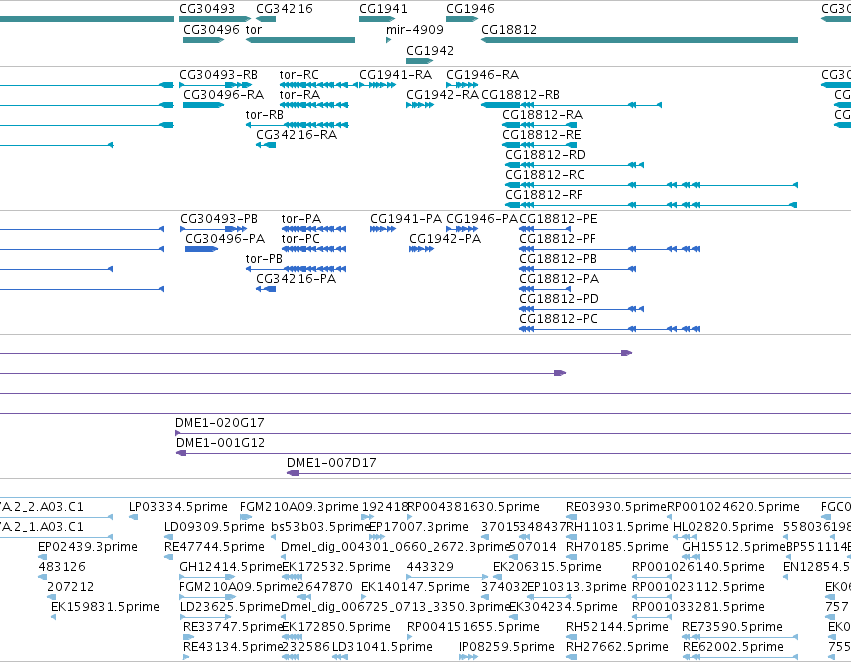Image resolution: width=851 pixels, height=662 pixels.
Task: Click the tor-RC transcript label
Action: pos(299,75)
